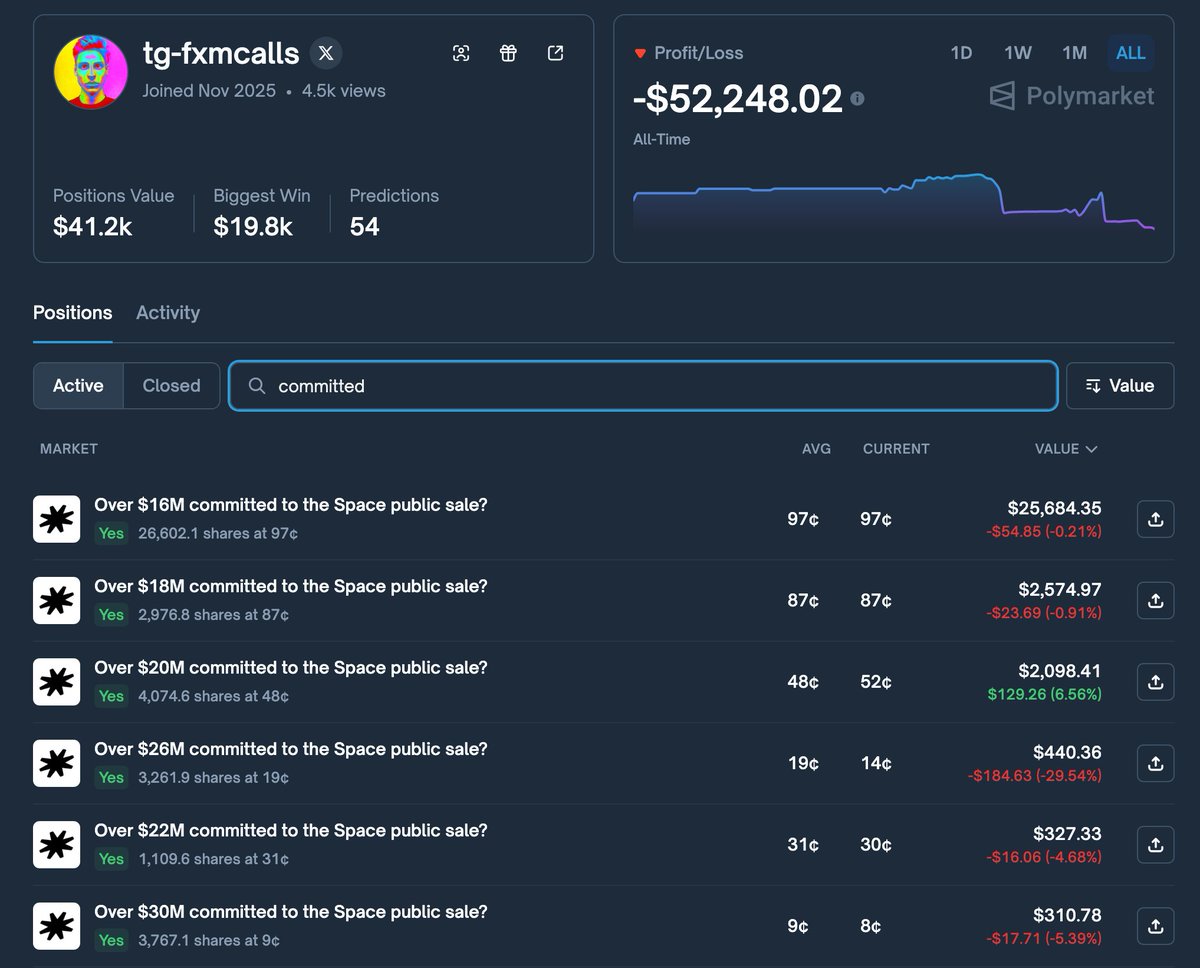
Task: Click market icon of Over $22M row
Action: pos(57,845)
